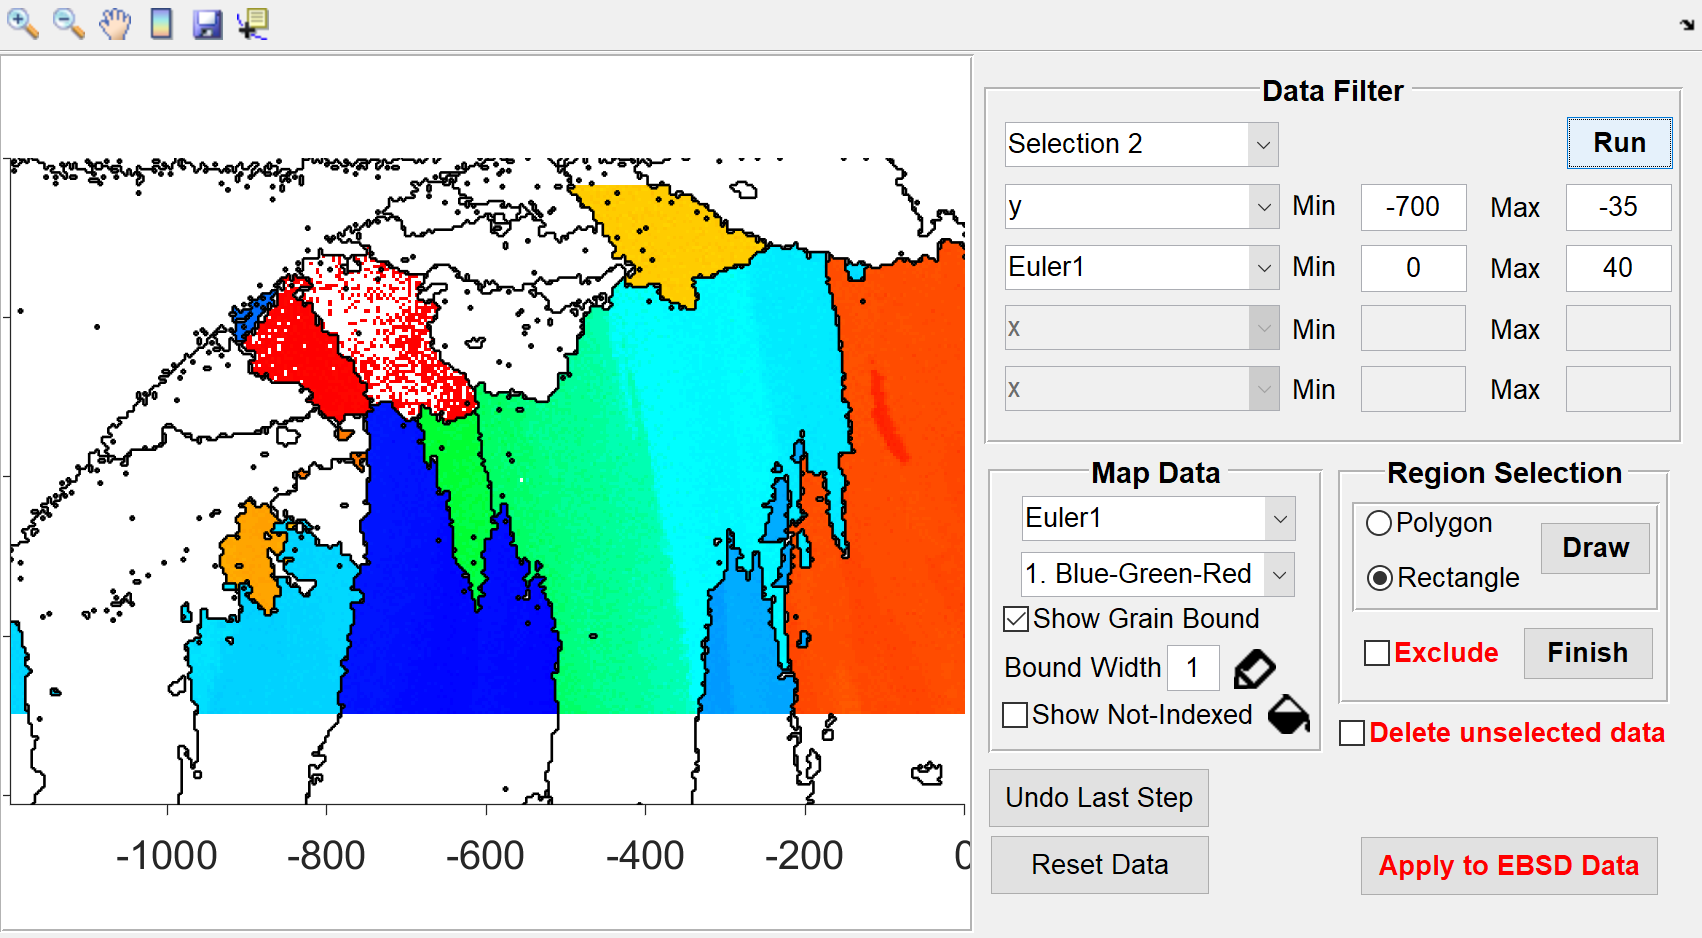Click the Finish button
The height and width of the screenshot is (938, 1702).
pyautogui.click(x=1588, y=653)
